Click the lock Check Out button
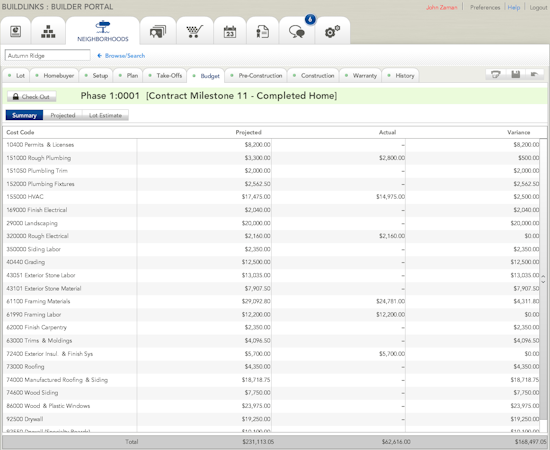The width and height of the screenshot is (550, 450). [32, 96]
